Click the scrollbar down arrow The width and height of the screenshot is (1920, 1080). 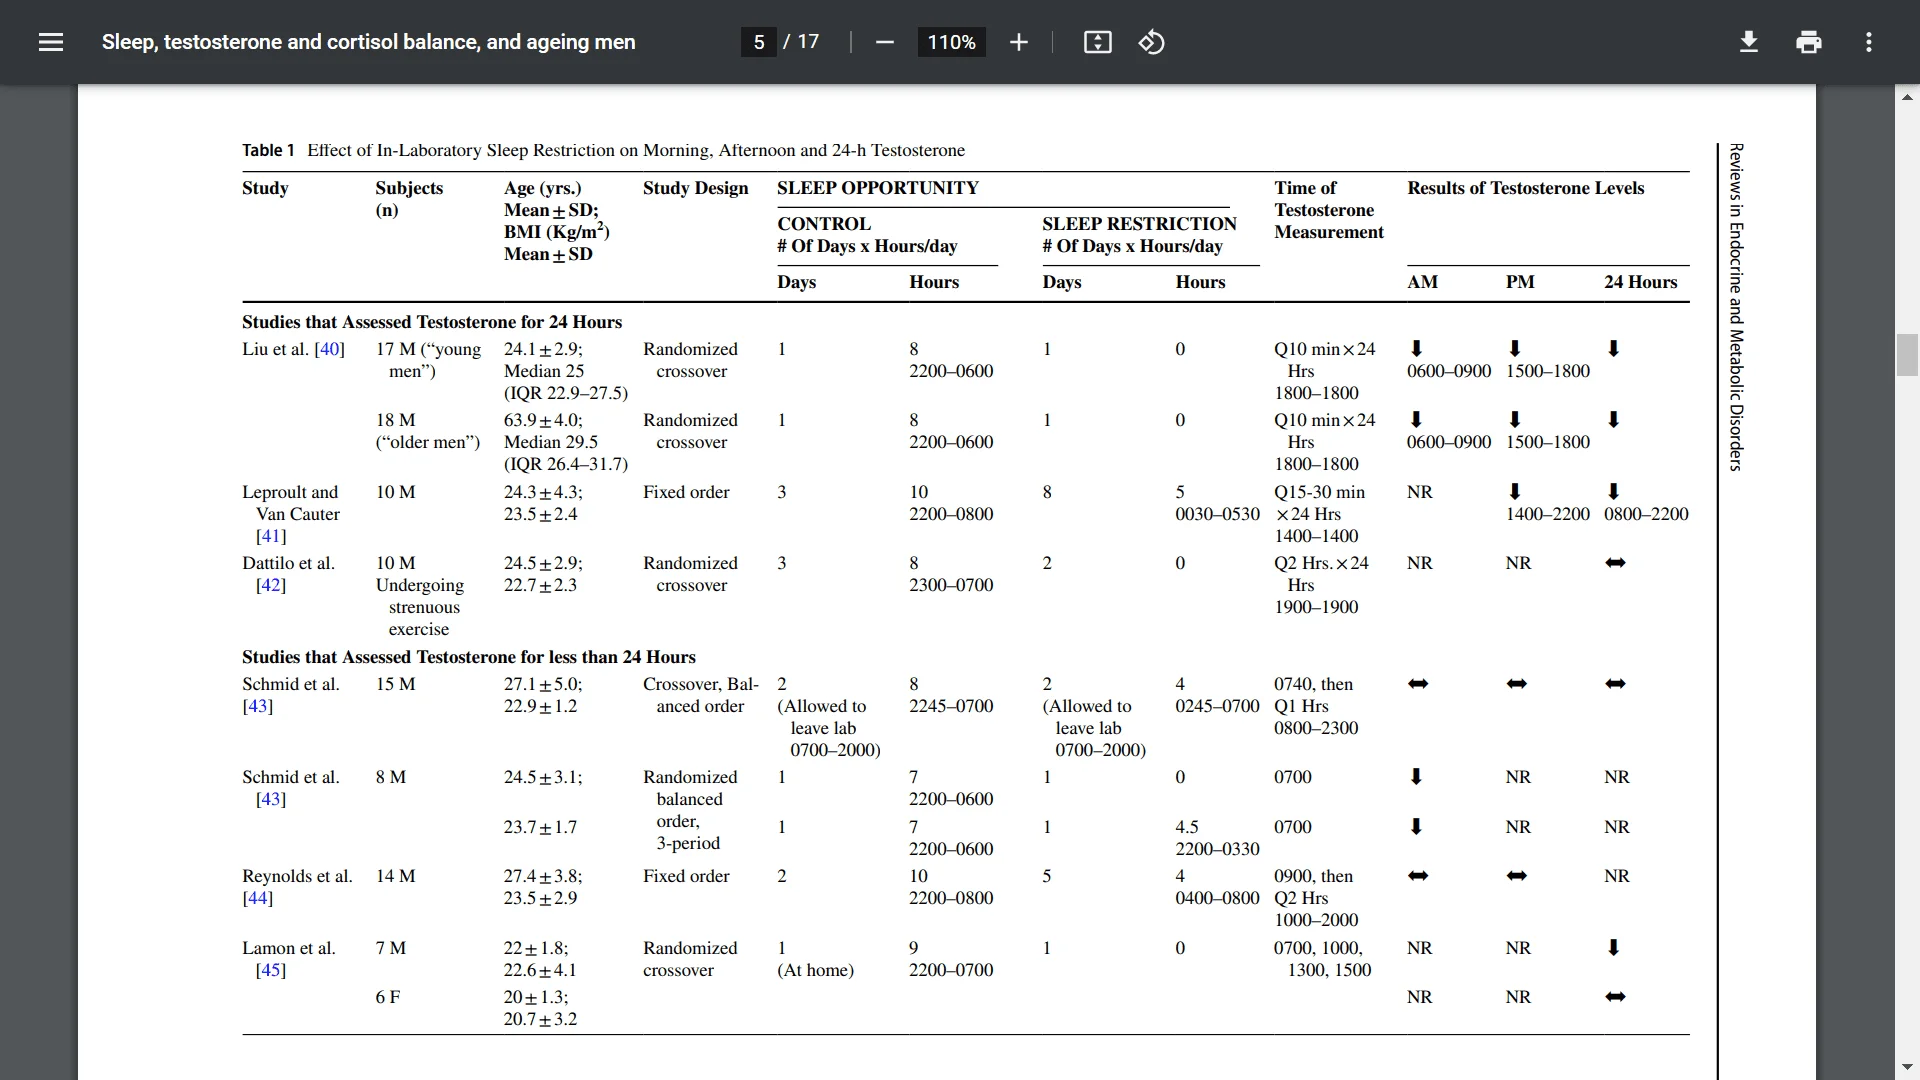pyautogui.click(x=1907, y=1067)
